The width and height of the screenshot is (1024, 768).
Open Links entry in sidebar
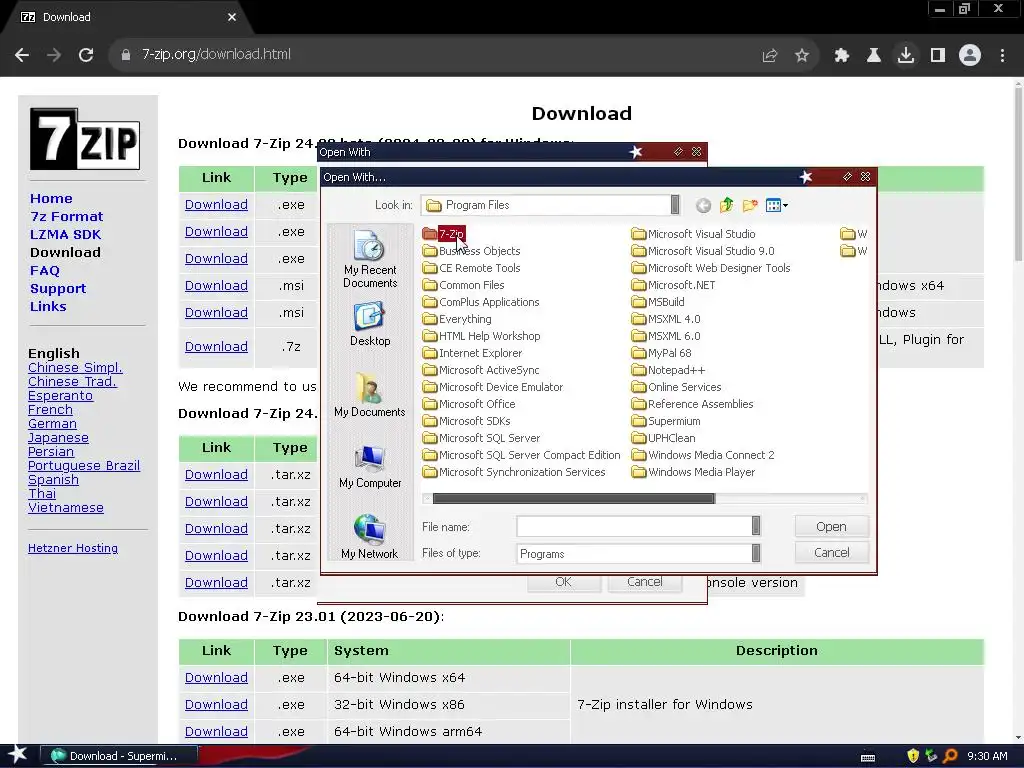[x=48, y=306]
